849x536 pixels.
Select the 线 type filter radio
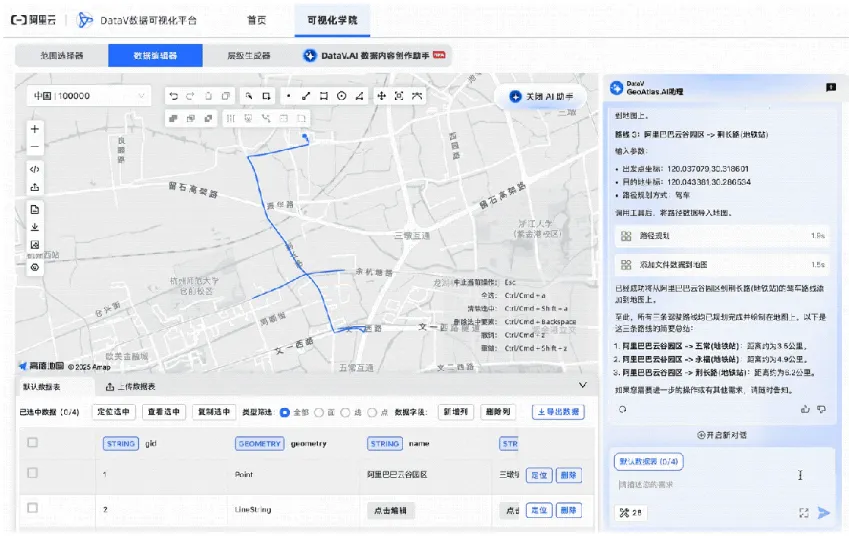click(x=345, y=412)
